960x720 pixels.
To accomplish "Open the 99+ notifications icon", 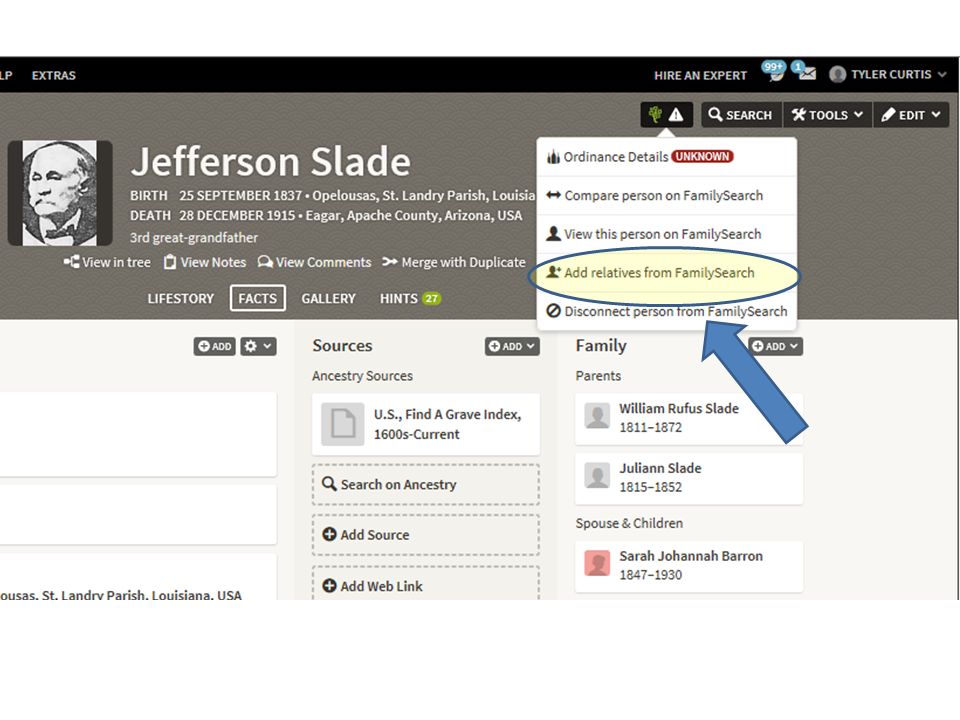I will (774, 72).
